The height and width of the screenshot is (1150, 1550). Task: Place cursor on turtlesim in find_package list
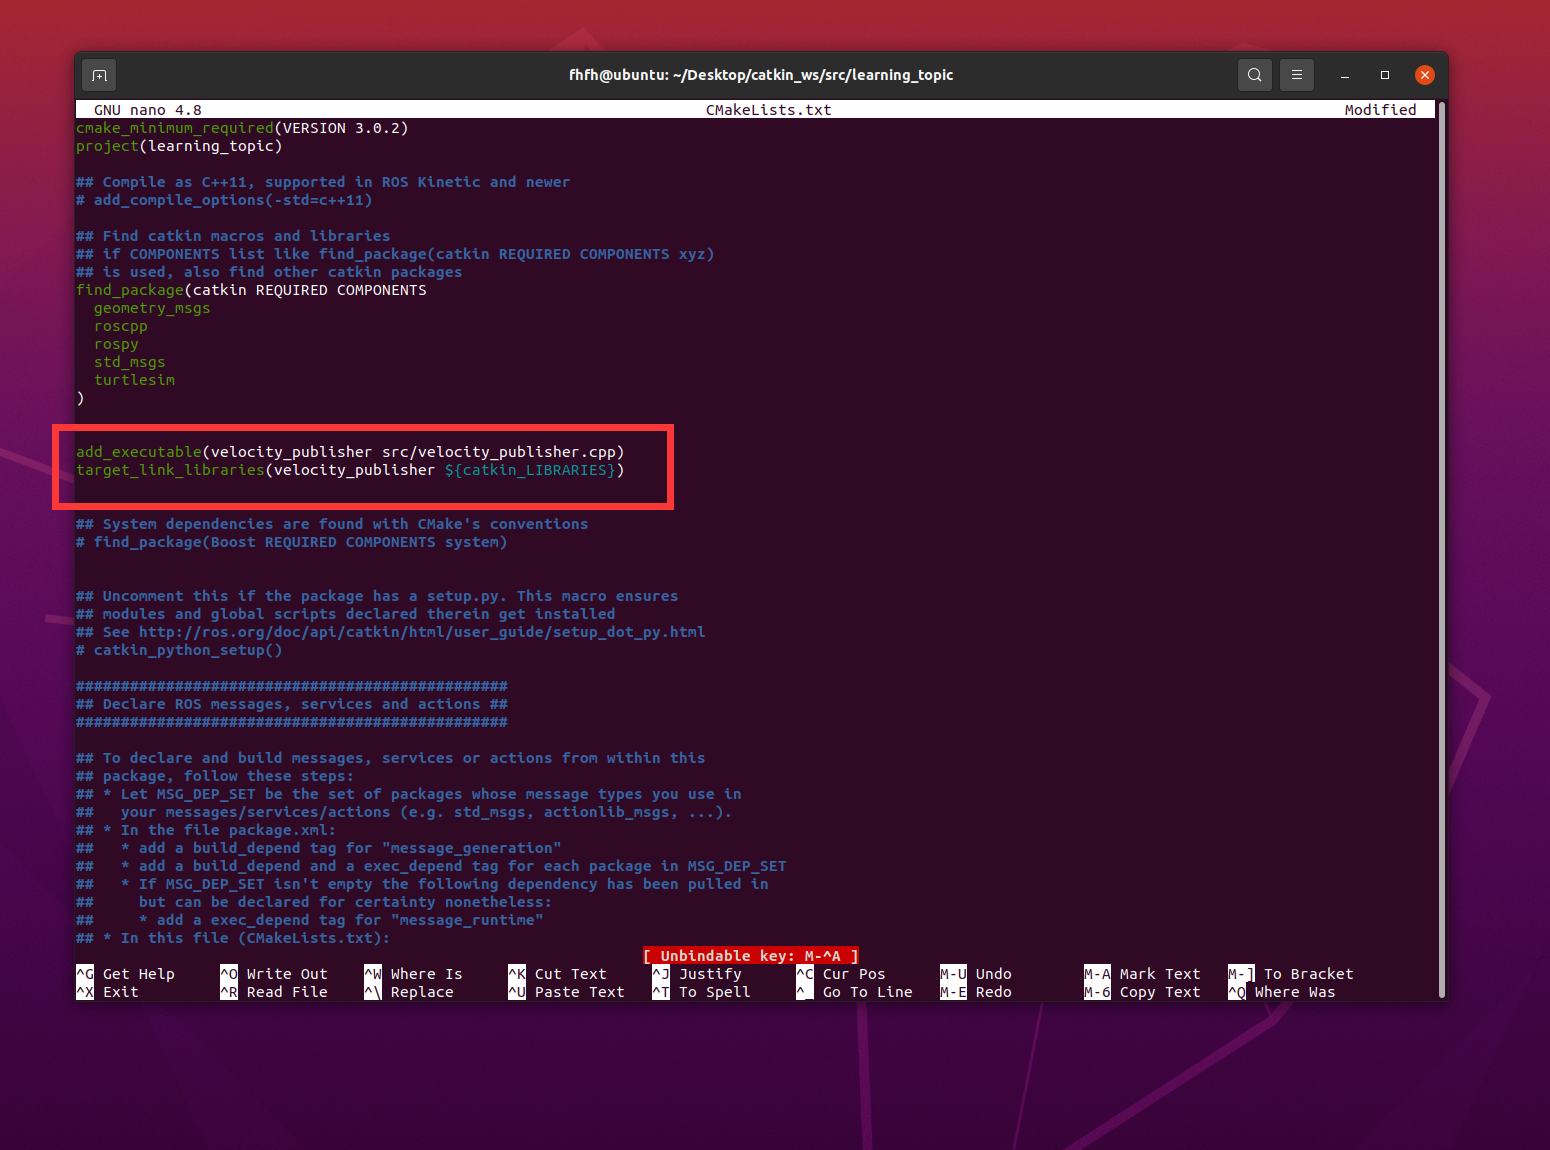(x=134, y=380)
